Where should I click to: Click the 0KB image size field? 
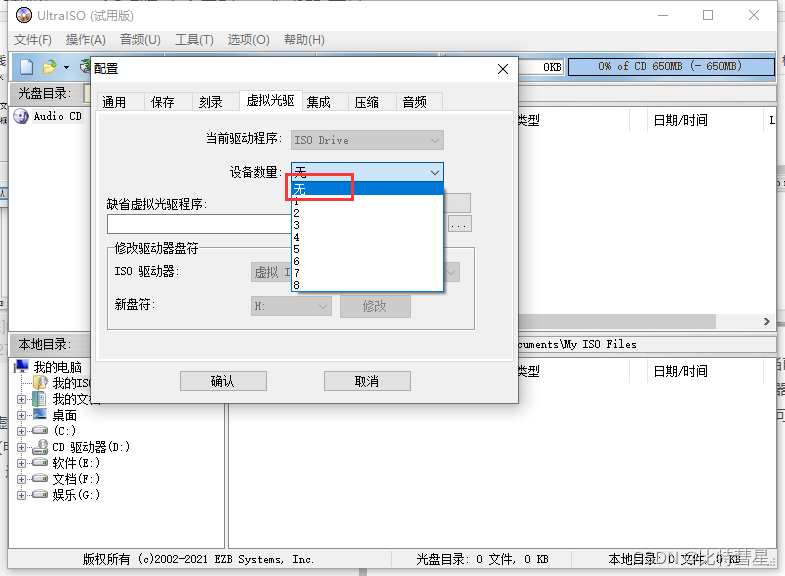click(x=541, y=67)
